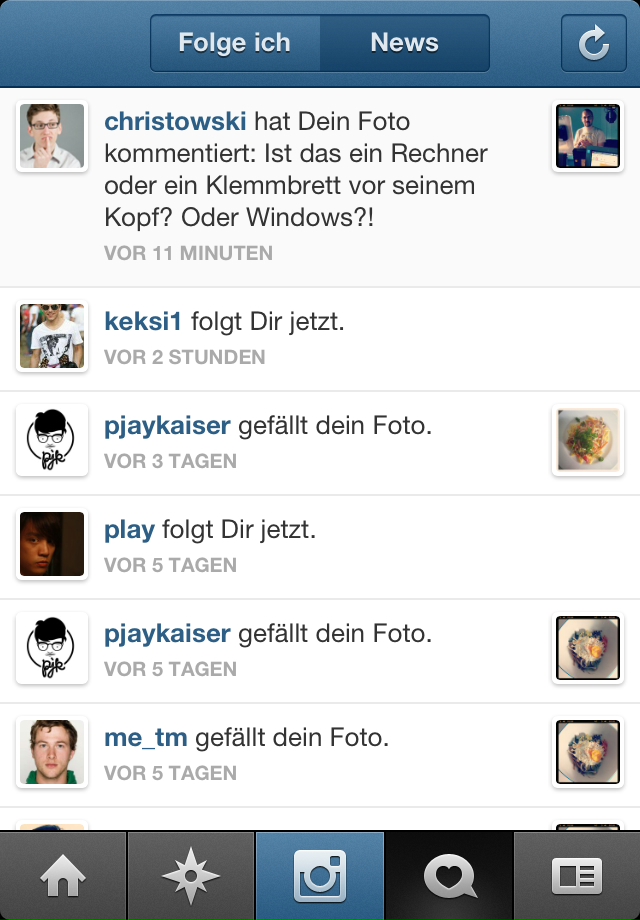Open the Home feed icon
The height and width of the screenshot is (920, 640).
coord(63,875)
